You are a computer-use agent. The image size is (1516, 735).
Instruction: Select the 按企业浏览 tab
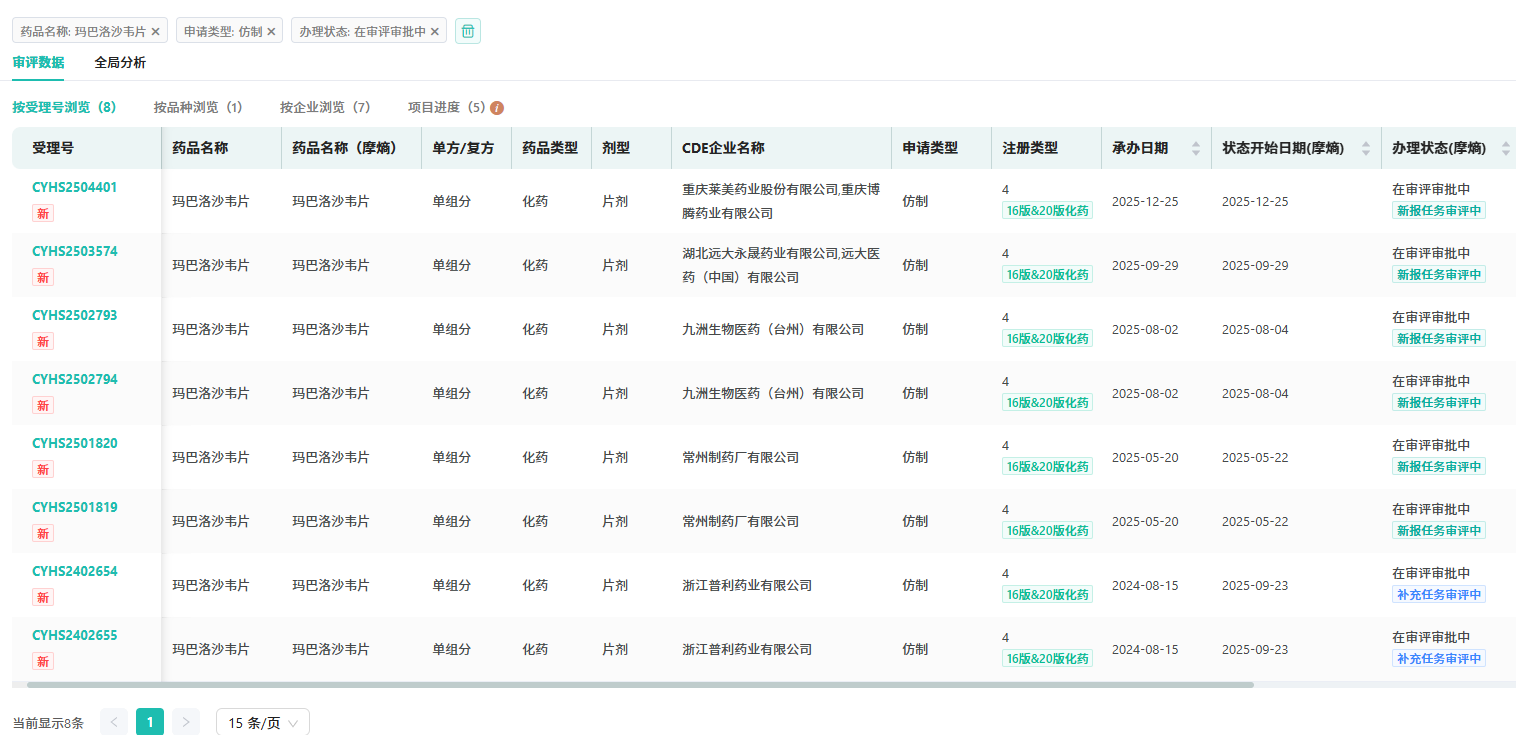[325, 107]
